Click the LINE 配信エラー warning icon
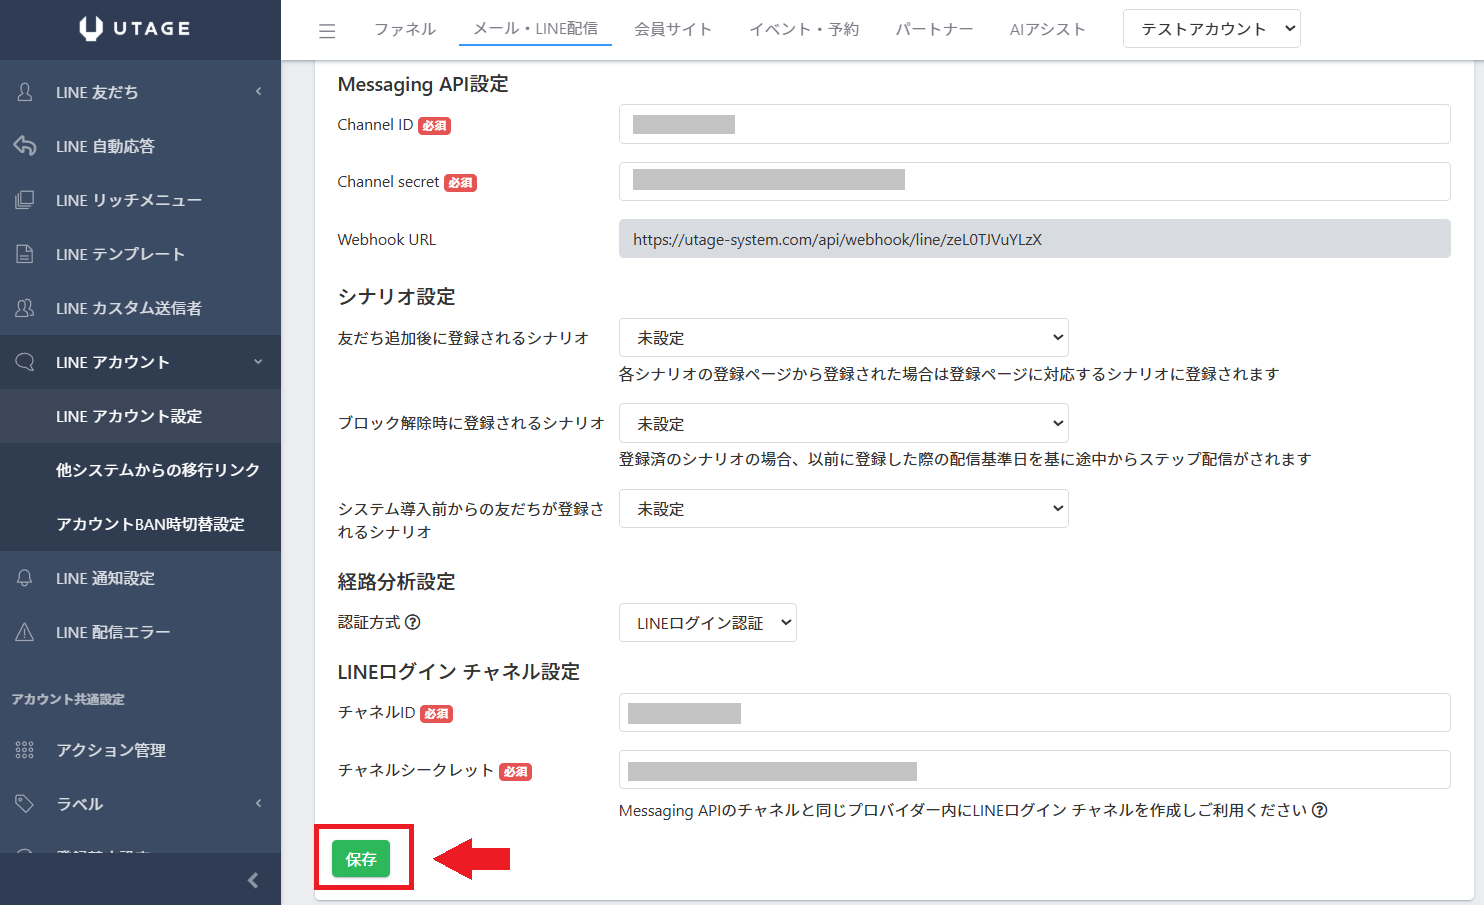This screenshot has height=905, width=1484. coord(25,632)
